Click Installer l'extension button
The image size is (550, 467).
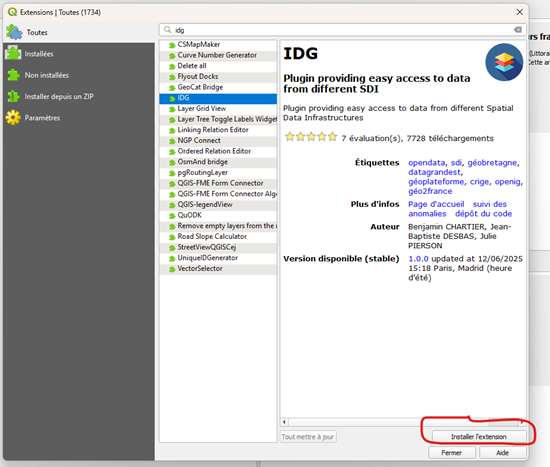479,437
